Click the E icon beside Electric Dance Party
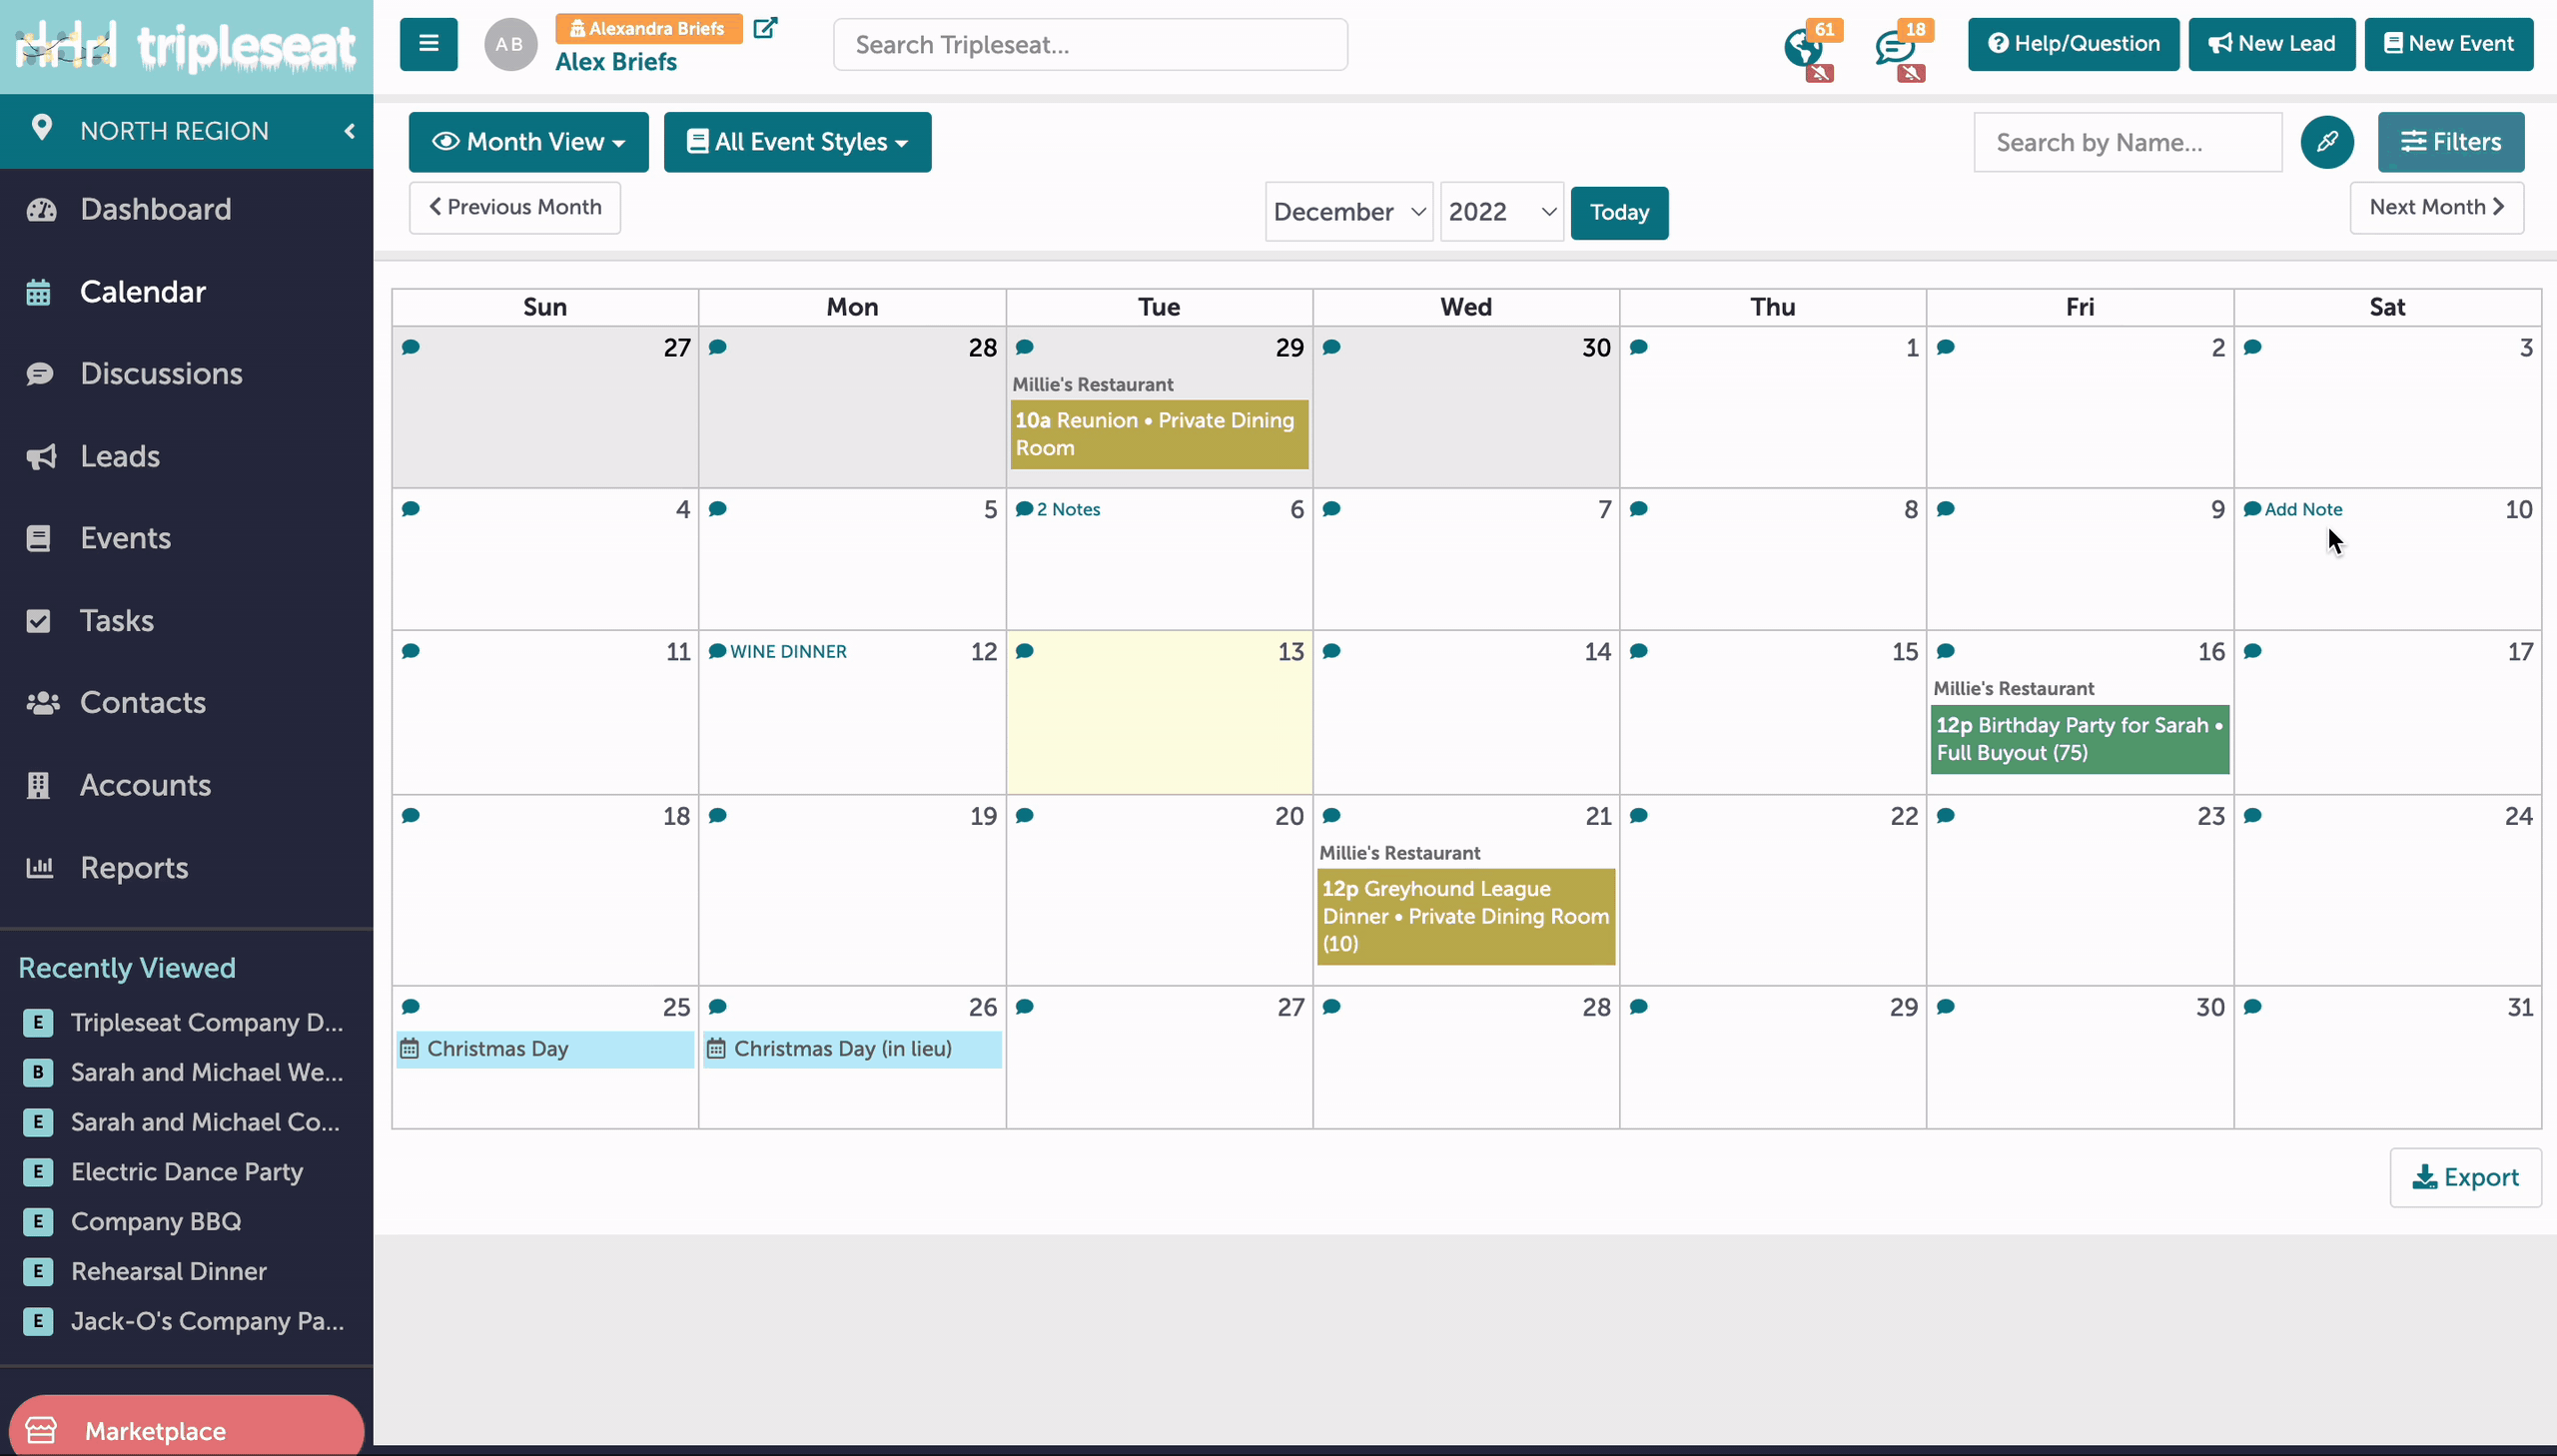This screenshot has width=2557, height=1456. tap(38, 1172)
